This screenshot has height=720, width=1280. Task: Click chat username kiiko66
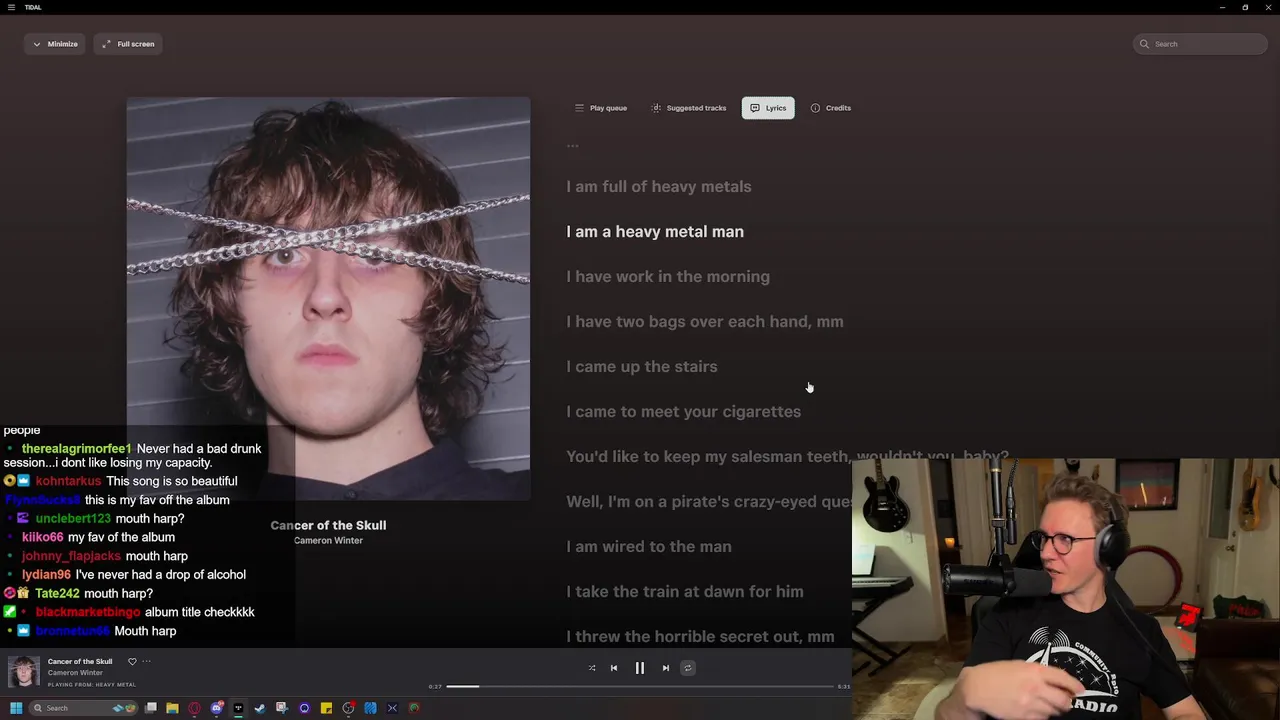pyautogui.click(x=42, y=537)
